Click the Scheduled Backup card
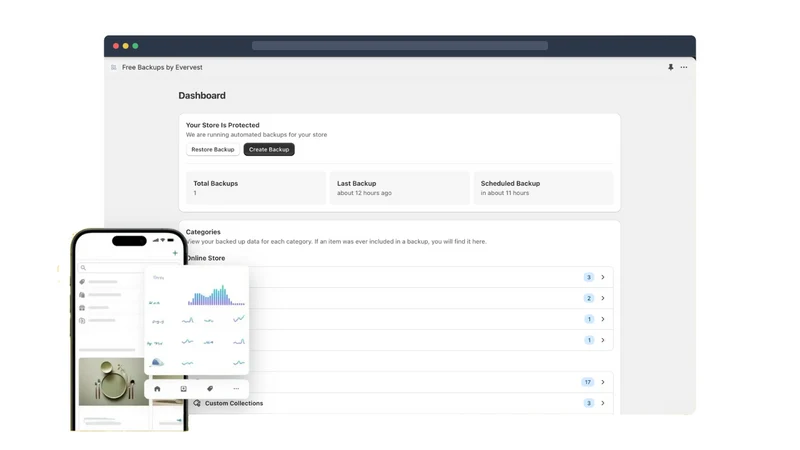The width and height of the screenshot is (800, 450). click(x=543, y=188)
